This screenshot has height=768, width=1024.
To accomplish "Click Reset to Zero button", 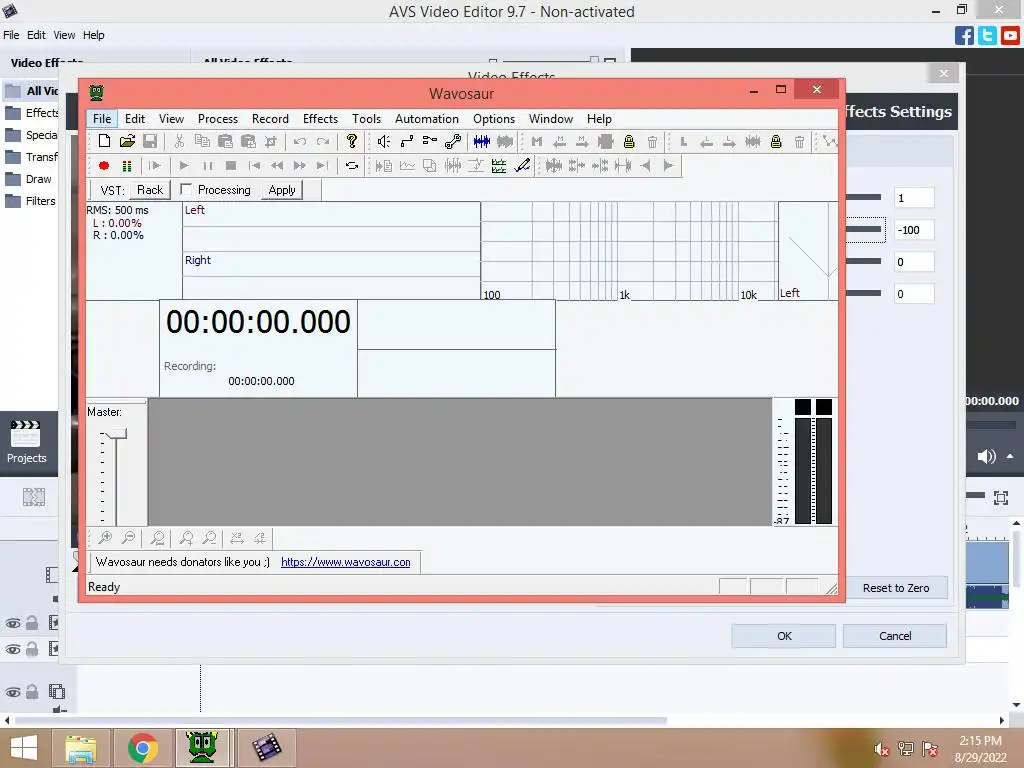I will tap(895, 588).
